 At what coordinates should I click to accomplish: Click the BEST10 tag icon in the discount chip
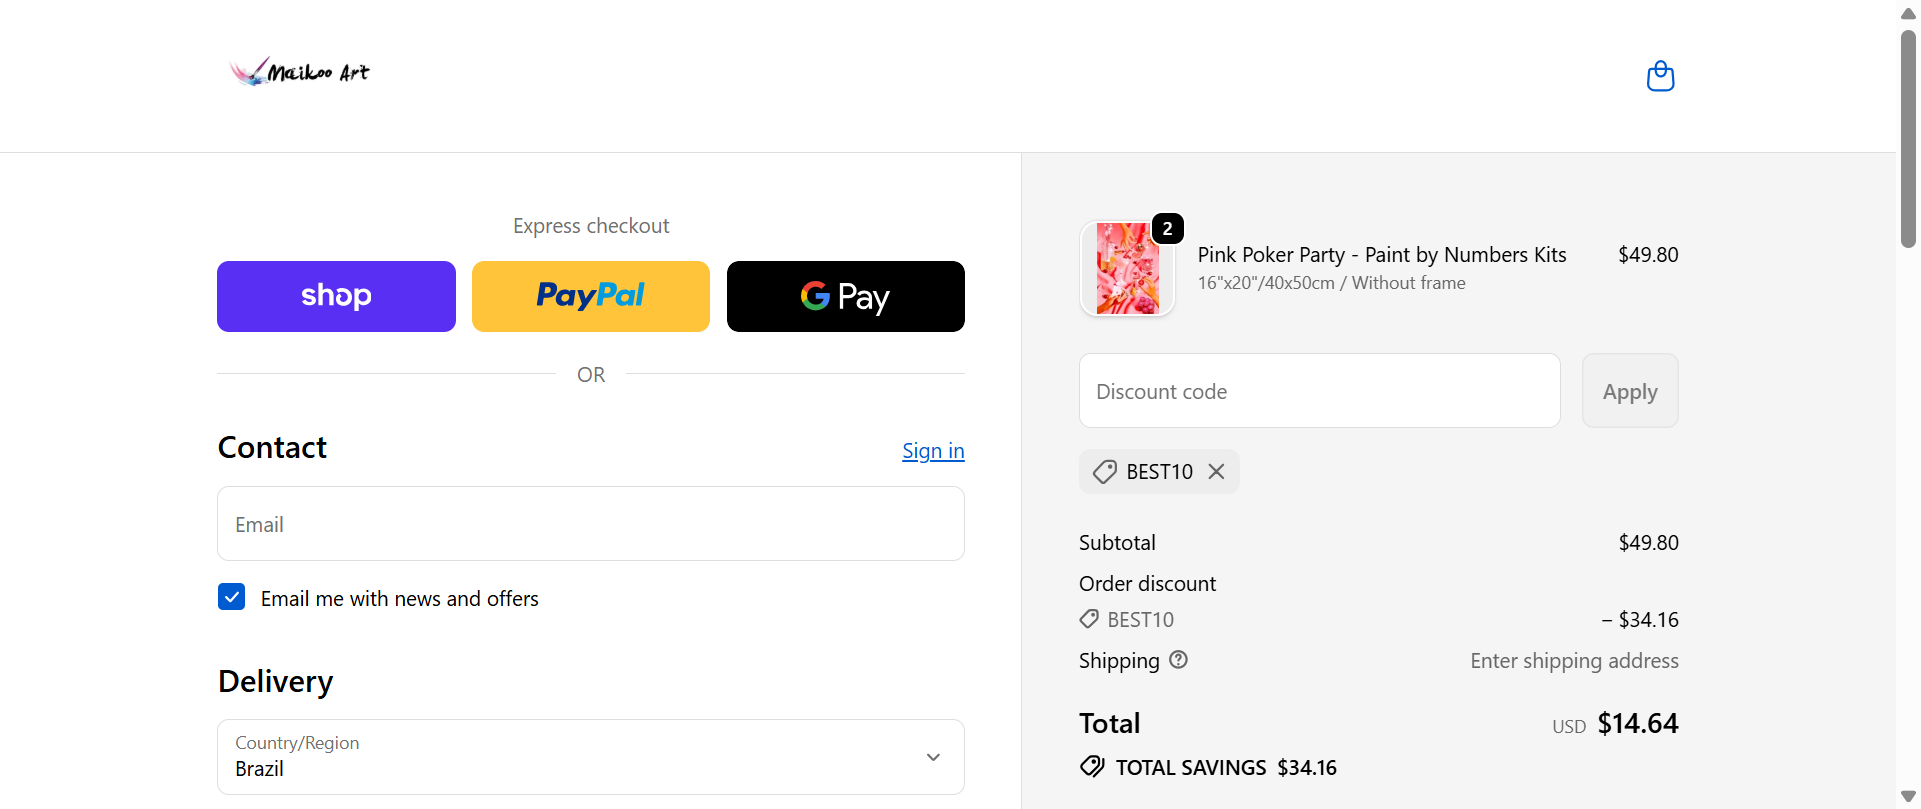1105,472
